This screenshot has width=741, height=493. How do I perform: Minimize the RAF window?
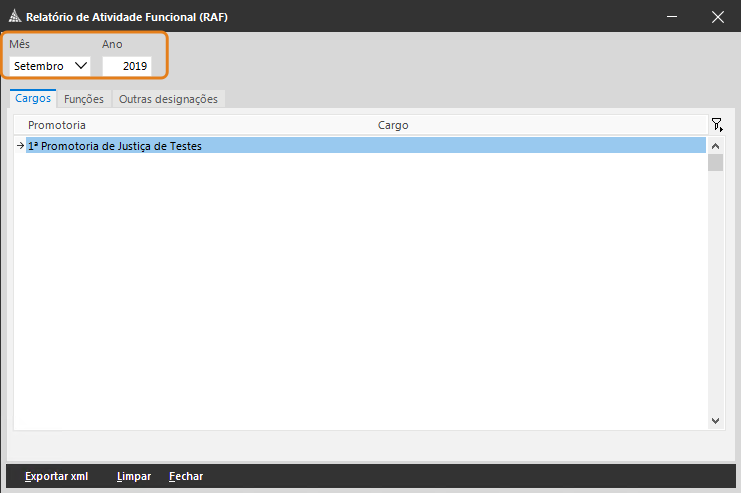tap(672, 17)
